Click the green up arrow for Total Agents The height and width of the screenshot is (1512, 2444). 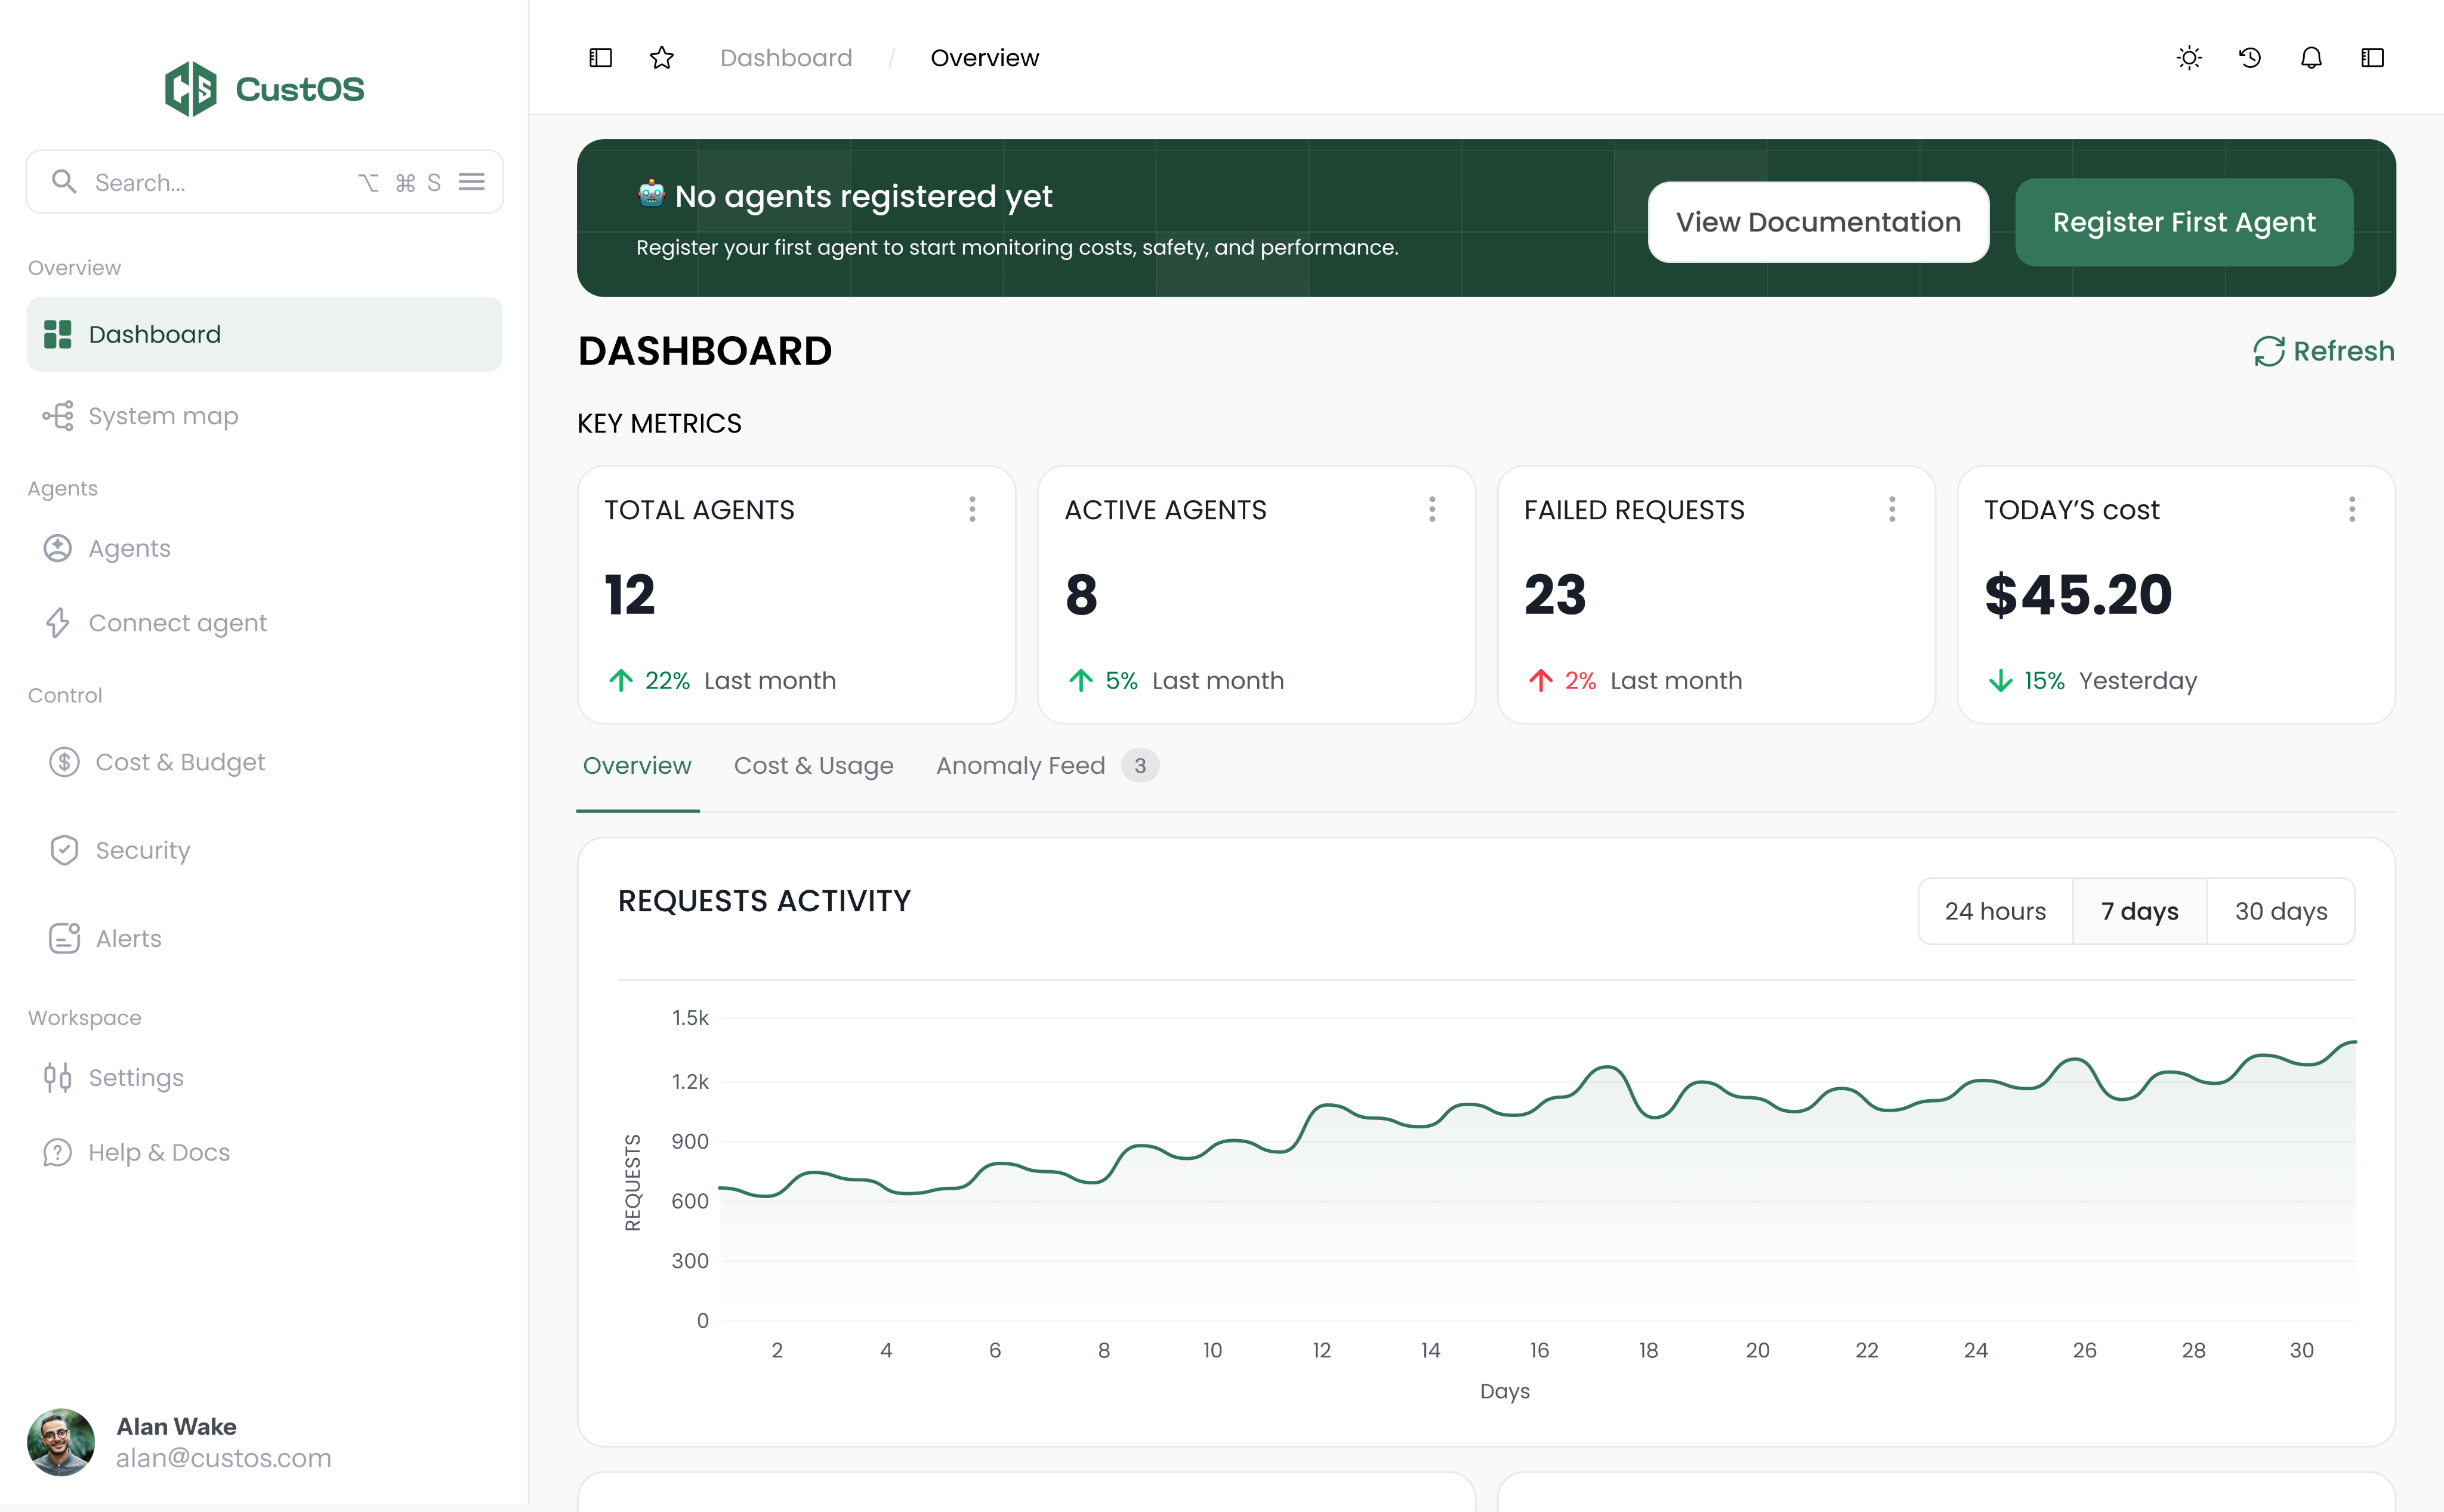[621, 681]
